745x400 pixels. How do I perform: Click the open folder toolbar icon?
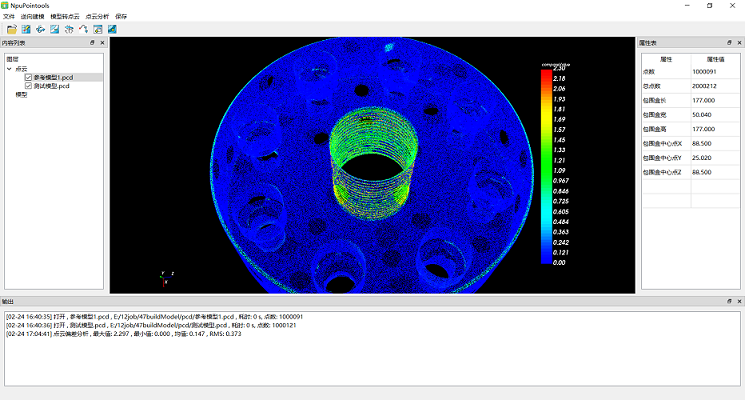click(x=10, y=29)
